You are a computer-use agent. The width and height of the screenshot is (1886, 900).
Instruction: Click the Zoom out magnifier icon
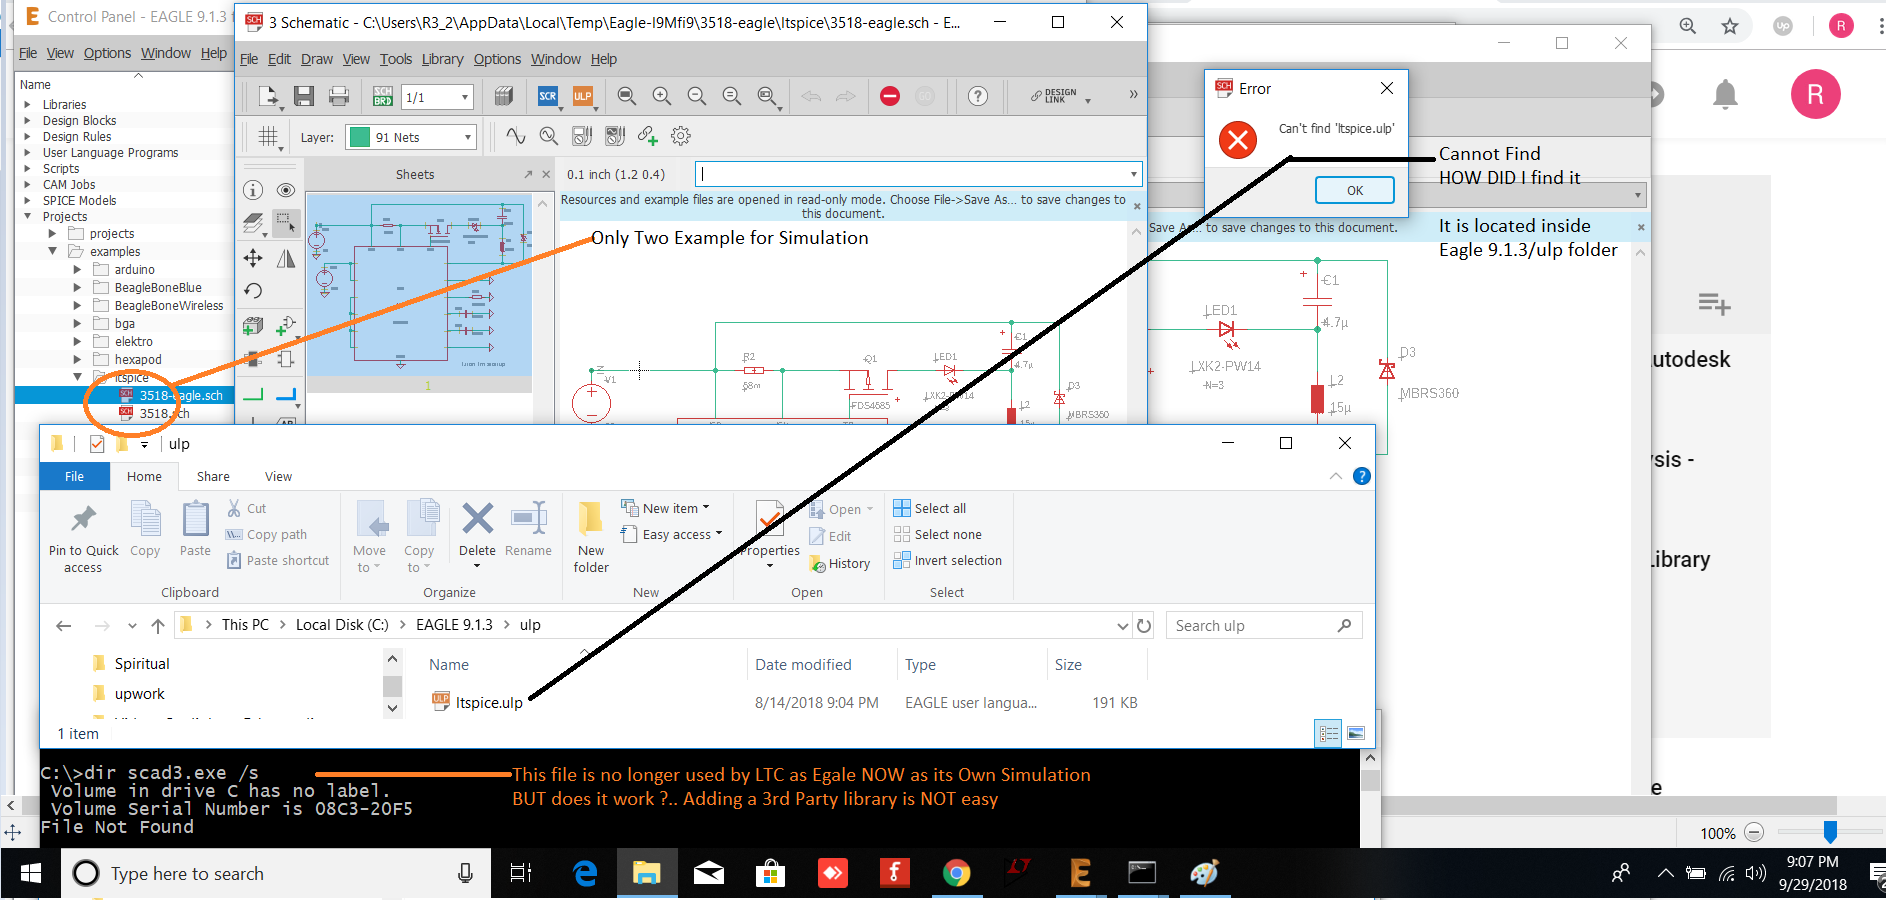[697, 96]
